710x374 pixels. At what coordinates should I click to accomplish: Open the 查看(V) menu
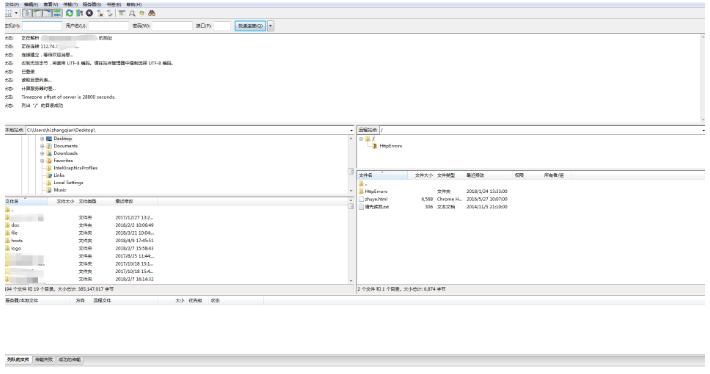click(x=51, y=5)
